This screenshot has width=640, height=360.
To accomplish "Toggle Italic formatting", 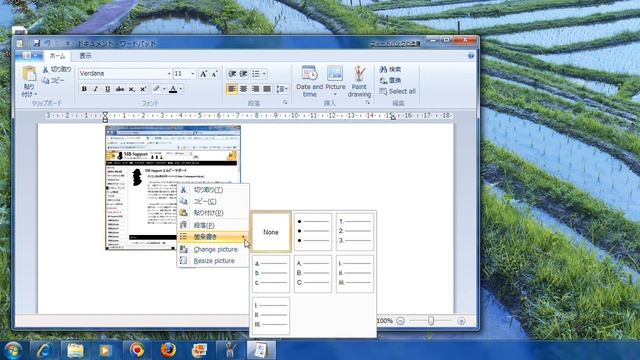I will [x=96, y=89].
